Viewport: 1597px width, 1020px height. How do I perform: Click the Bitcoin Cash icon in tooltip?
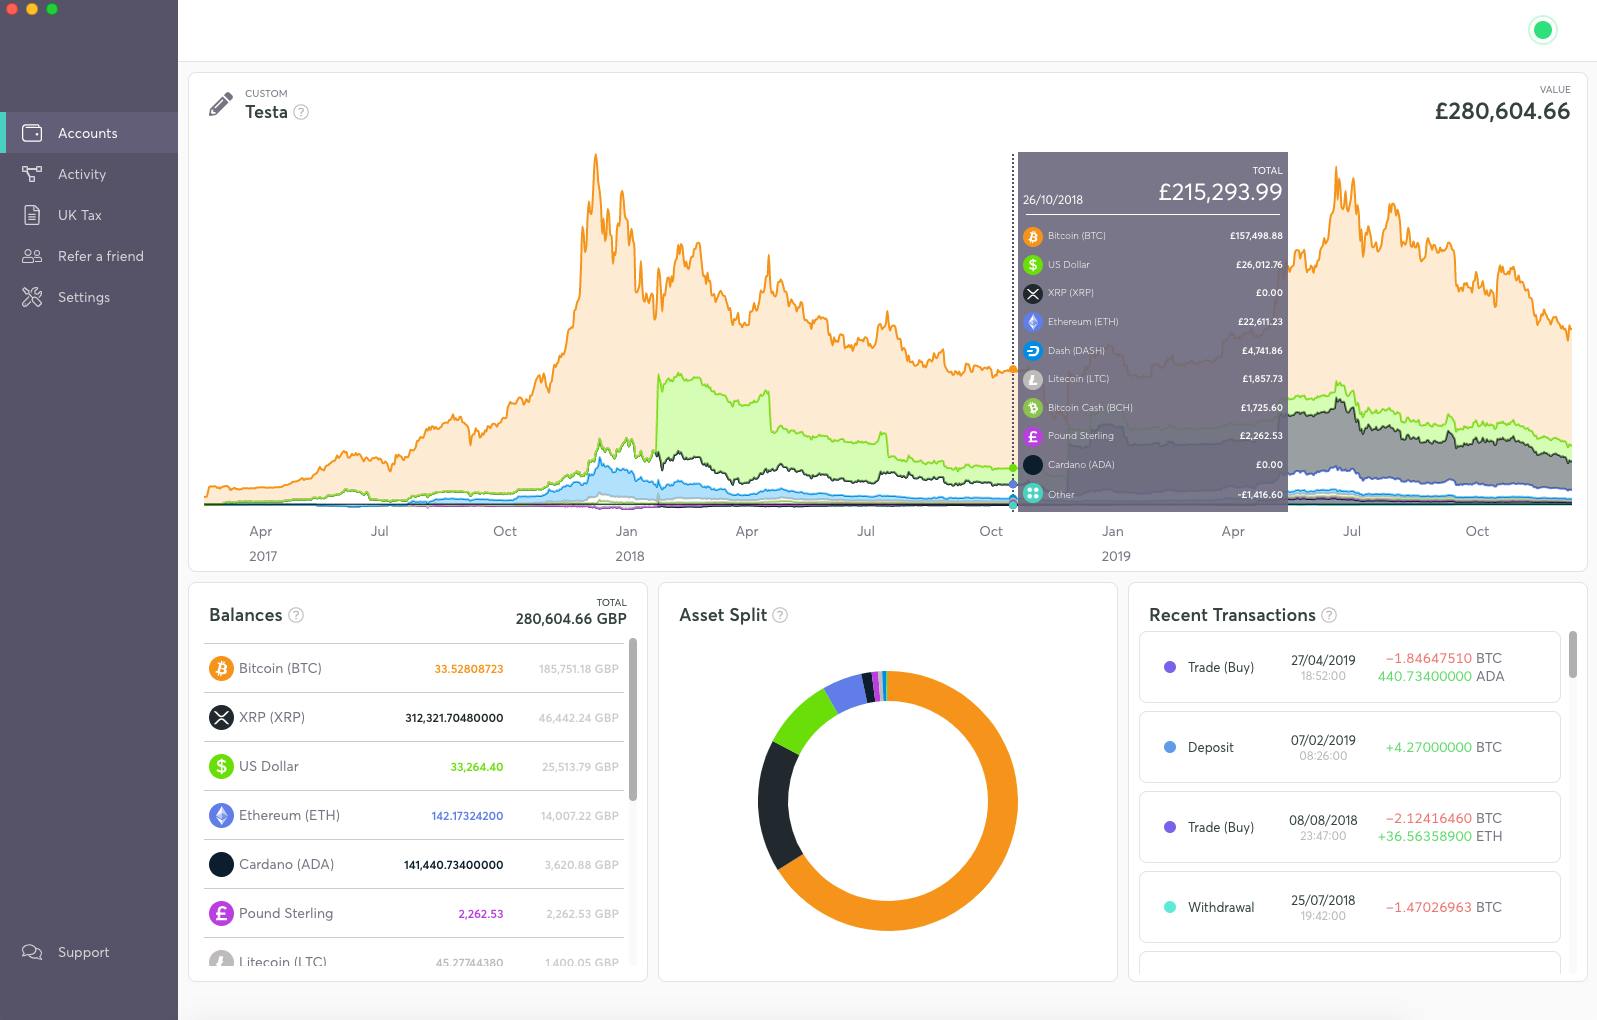1033,408
